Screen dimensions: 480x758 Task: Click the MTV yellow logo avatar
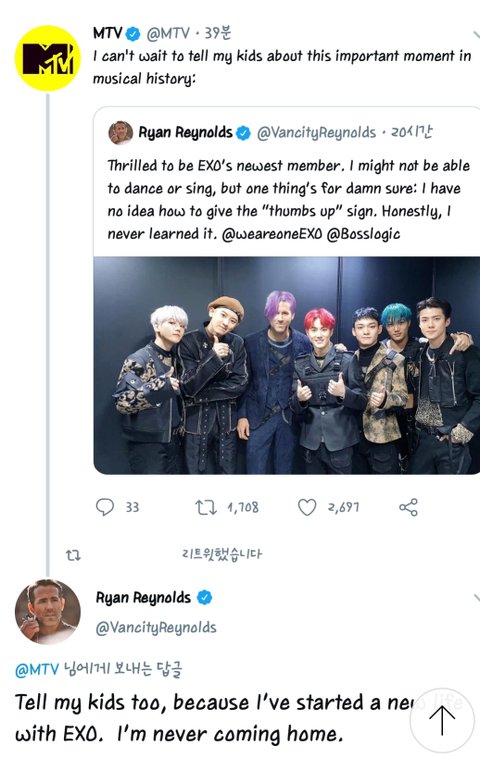pyautogui.click(x=47, y=58)
